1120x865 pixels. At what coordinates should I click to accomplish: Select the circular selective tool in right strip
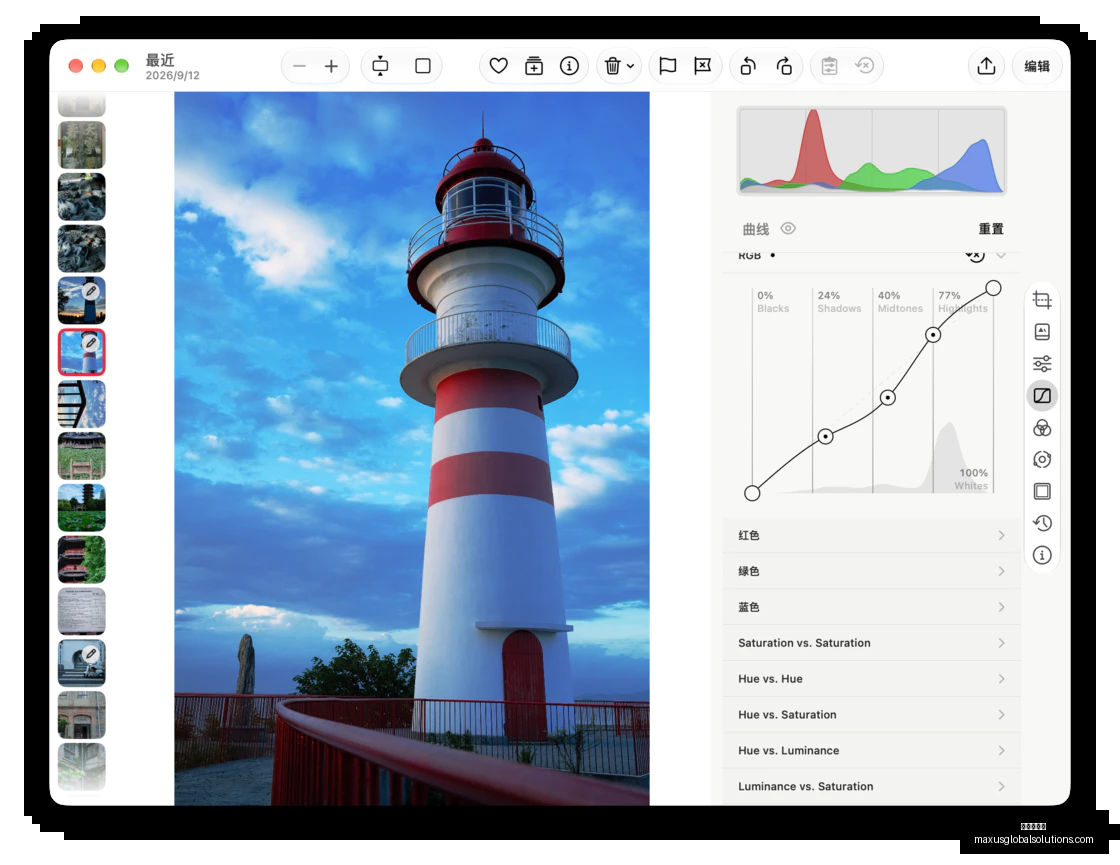[1042, 459]
